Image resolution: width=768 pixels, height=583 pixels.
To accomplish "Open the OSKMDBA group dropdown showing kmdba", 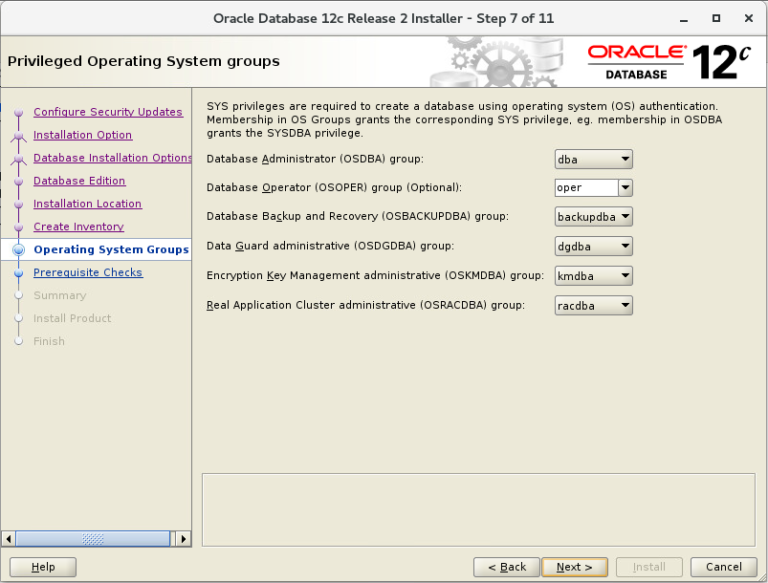I will 593,276.
